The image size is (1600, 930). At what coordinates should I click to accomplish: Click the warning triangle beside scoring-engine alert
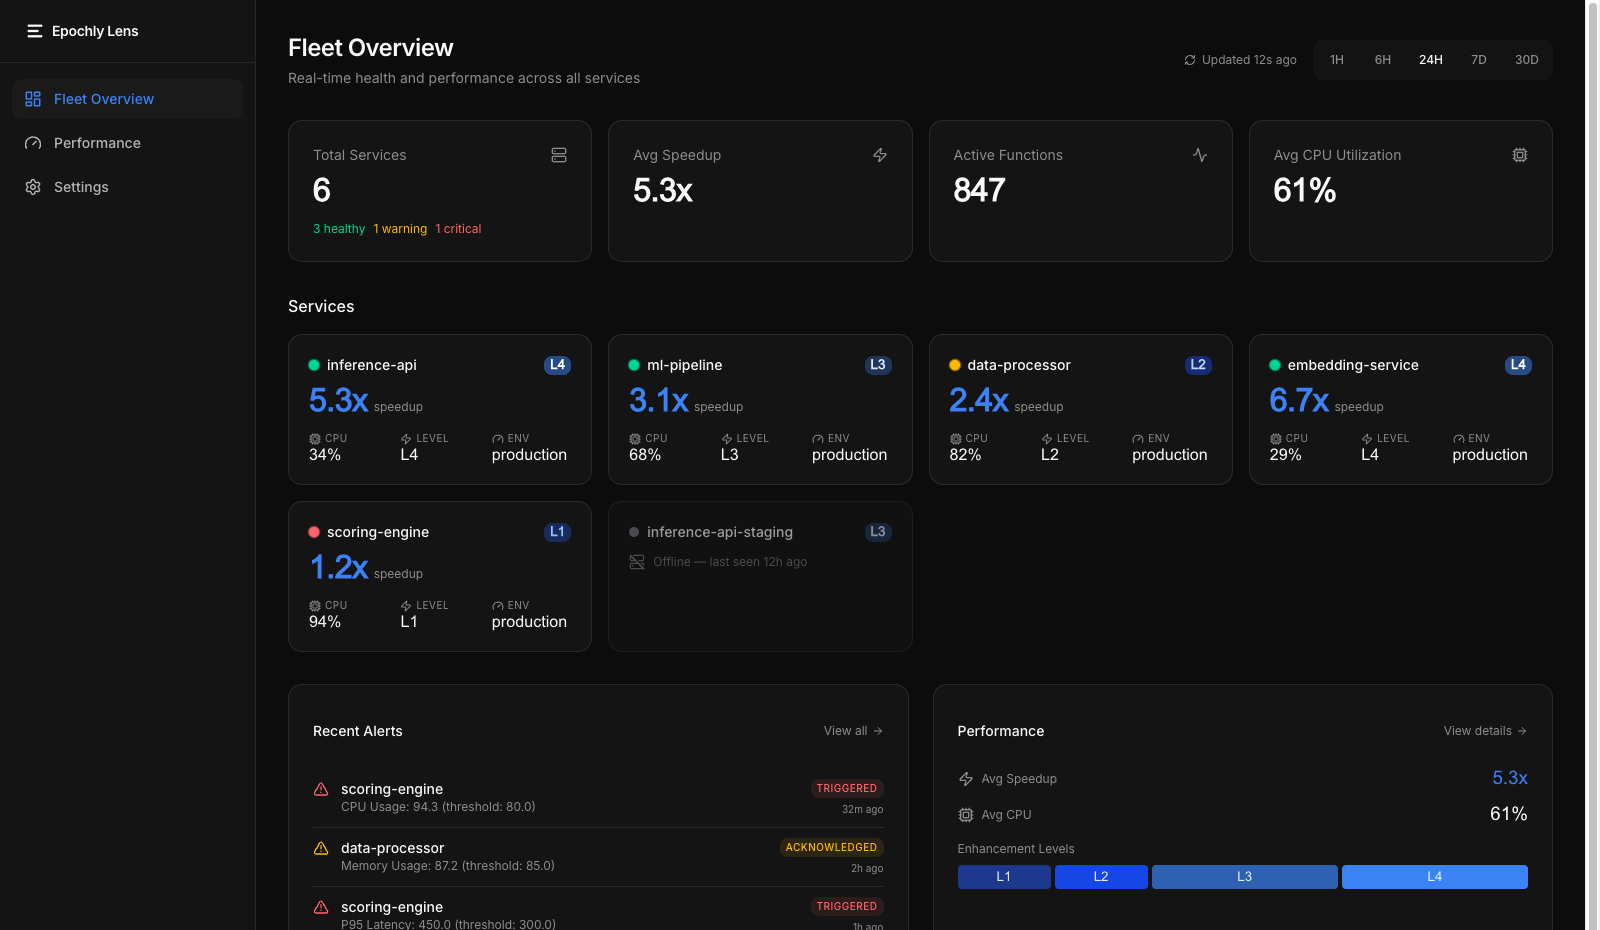320,788
